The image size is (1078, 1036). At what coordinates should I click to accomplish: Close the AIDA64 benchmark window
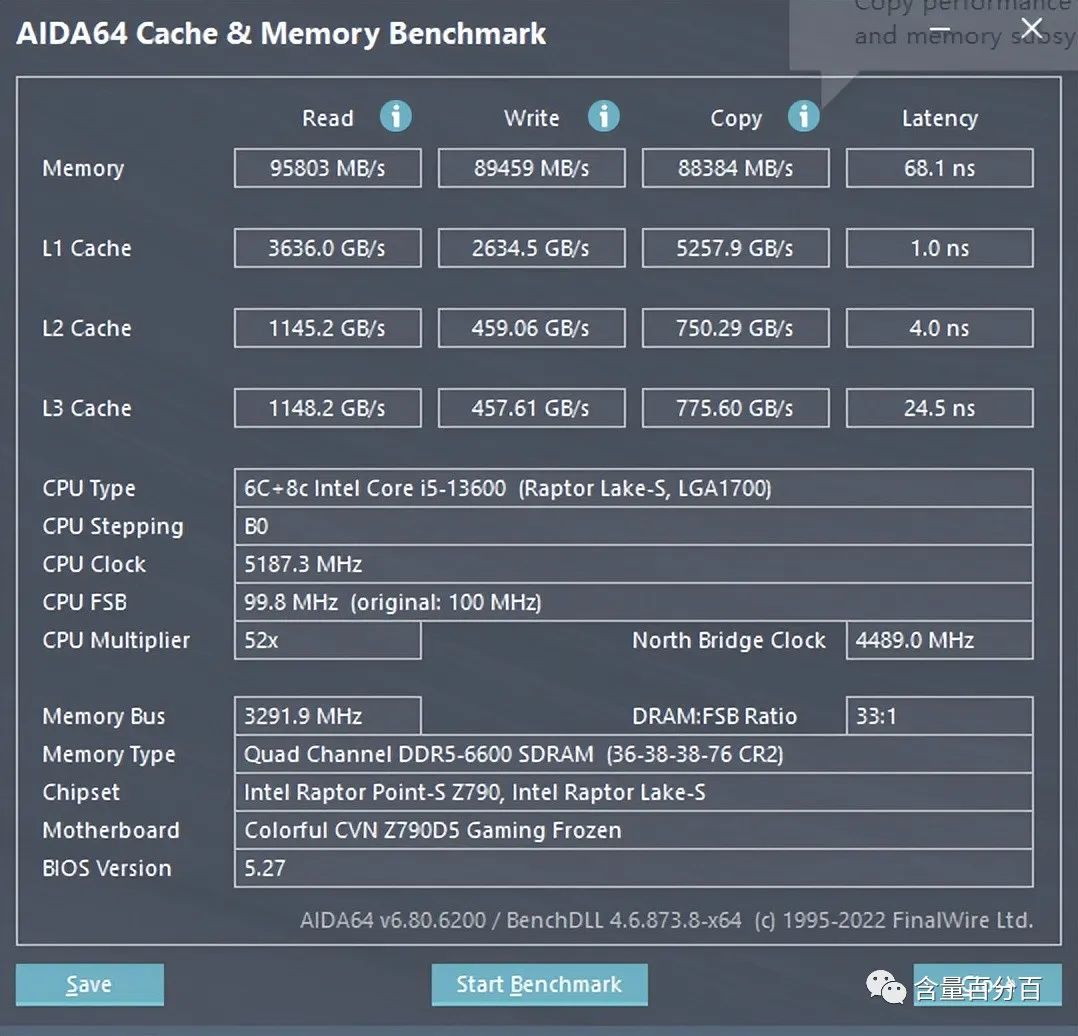click(1031, 28)
